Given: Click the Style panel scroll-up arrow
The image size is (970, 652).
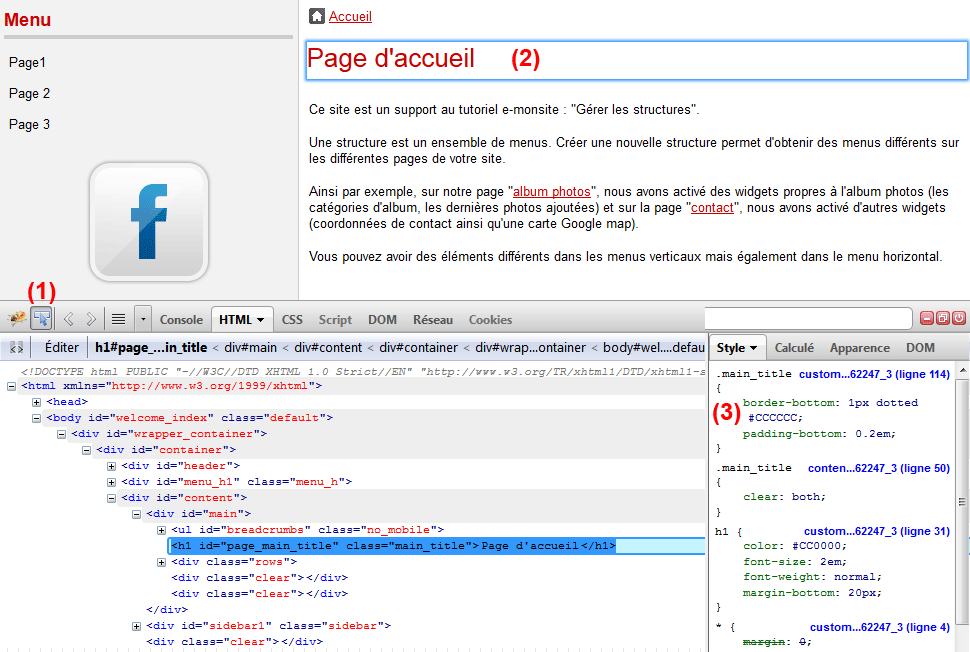Looking at the screenshot, I should [x=963, y=370].
